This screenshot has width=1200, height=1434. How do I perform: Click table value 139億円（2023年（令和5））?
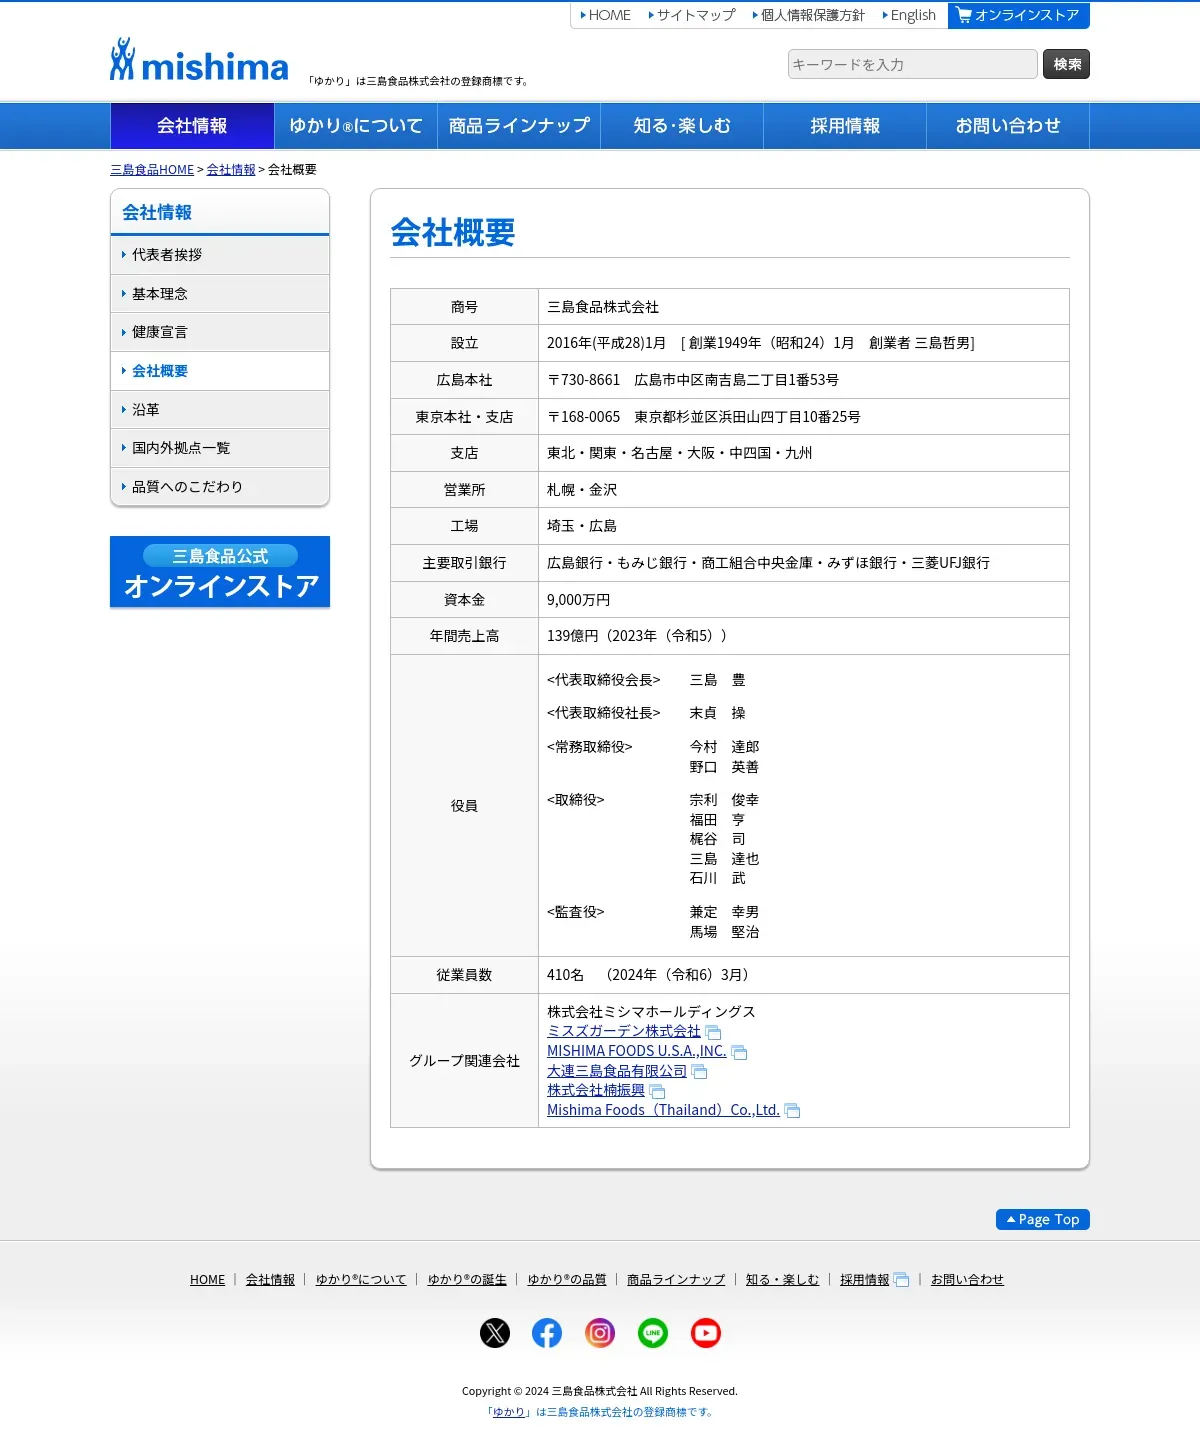637,636
